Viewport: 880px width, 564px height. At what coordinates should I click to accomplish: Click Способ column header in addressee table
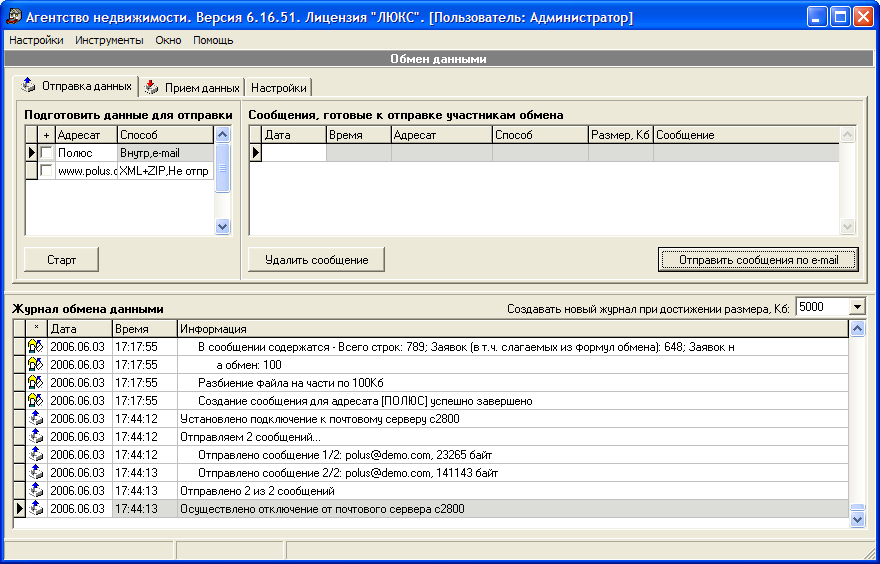click(x=166, y=135)
